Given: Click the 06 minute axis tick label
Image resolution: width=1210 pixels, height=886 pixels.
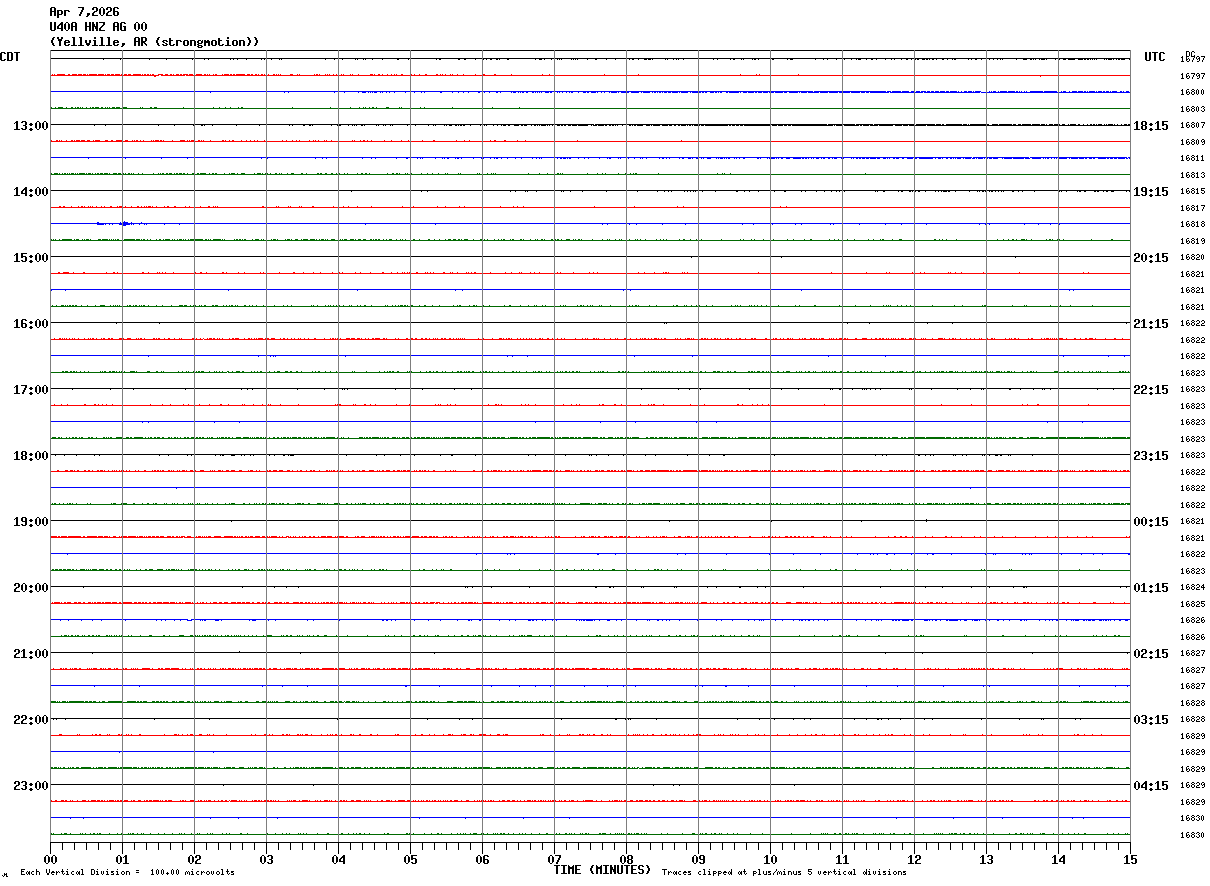Looking at the screenshot, I should (x=483, y=860).
